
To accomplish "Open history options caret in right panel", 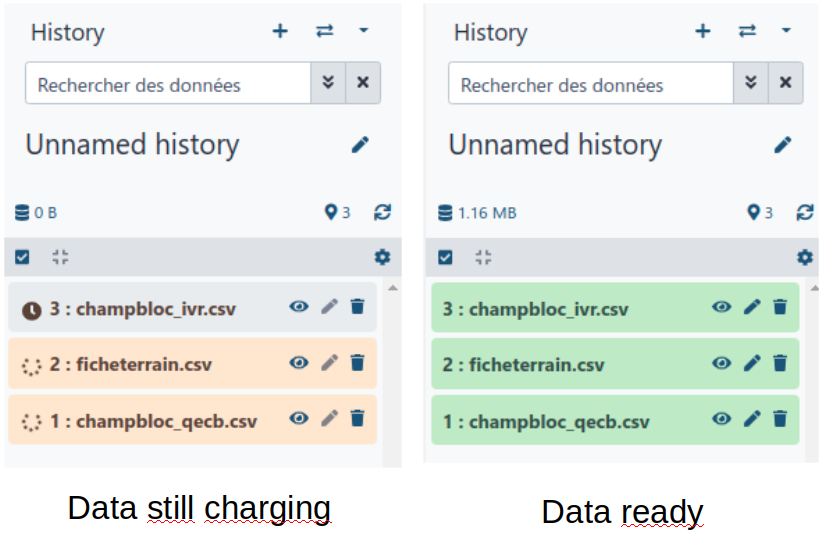I will [x=786, y=31].
